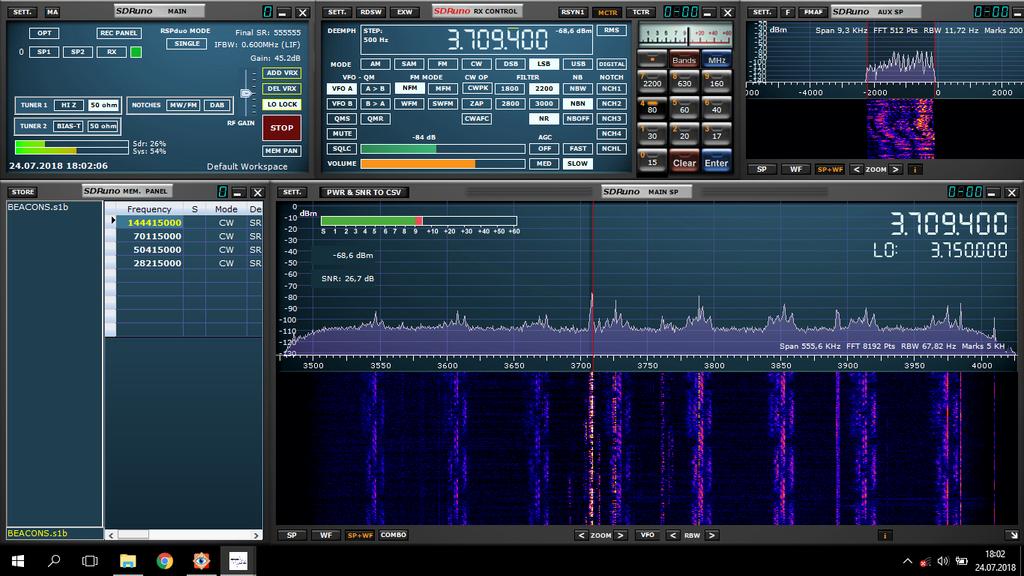Select CW mode
This screenshot has width=1024, height=576.
476,64
